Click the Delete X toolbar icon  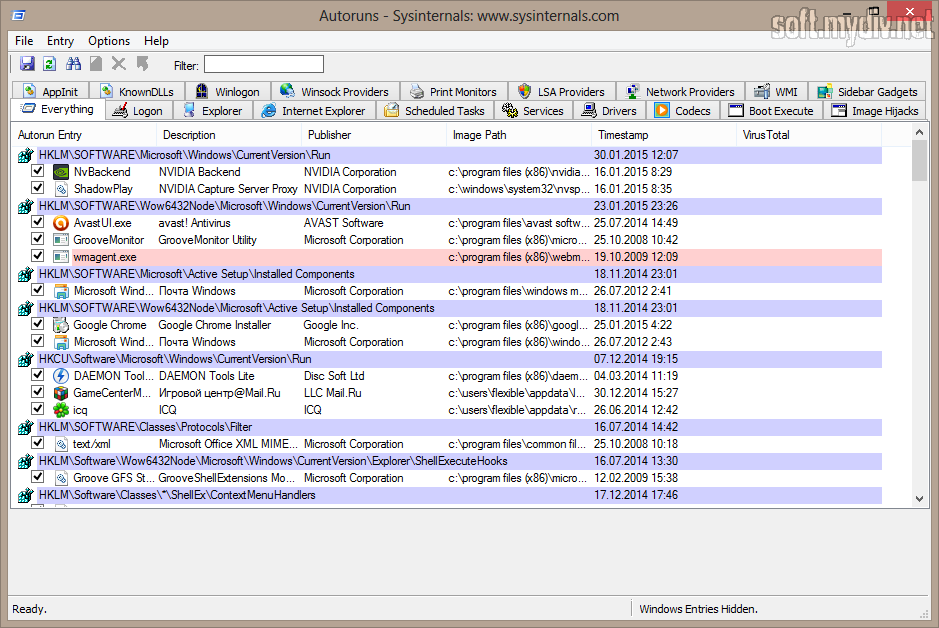click(119, 64)
